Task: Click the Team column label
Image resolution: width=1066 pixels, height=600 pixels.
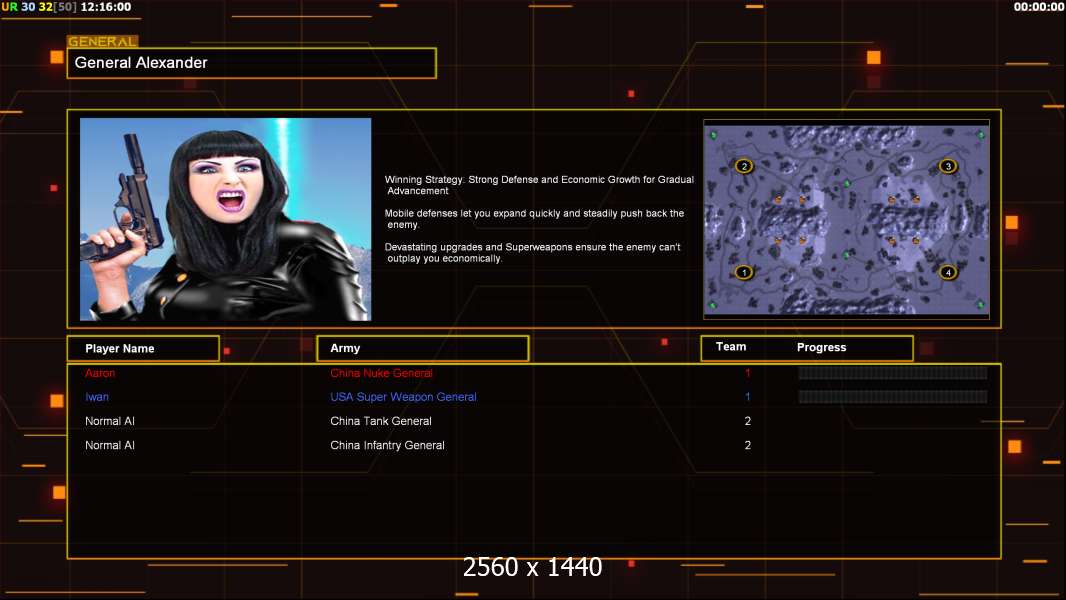Action: 731,347
